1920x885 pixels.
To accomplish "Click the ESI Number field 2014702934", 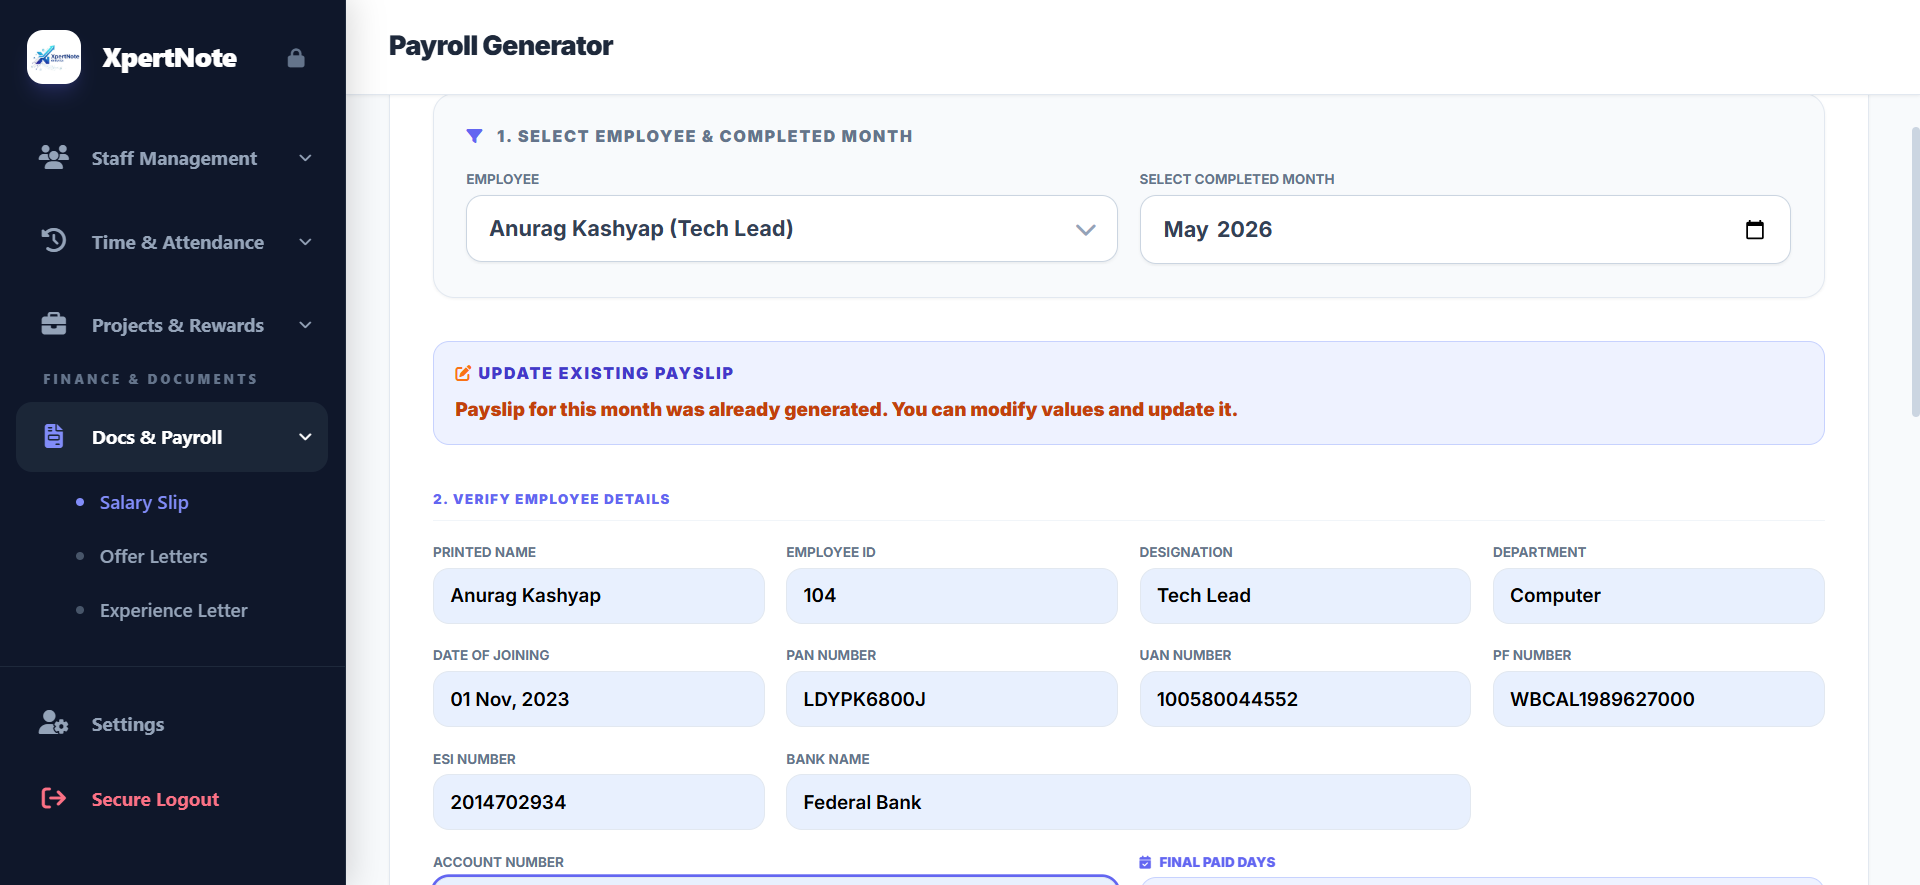I will point(598,802).
